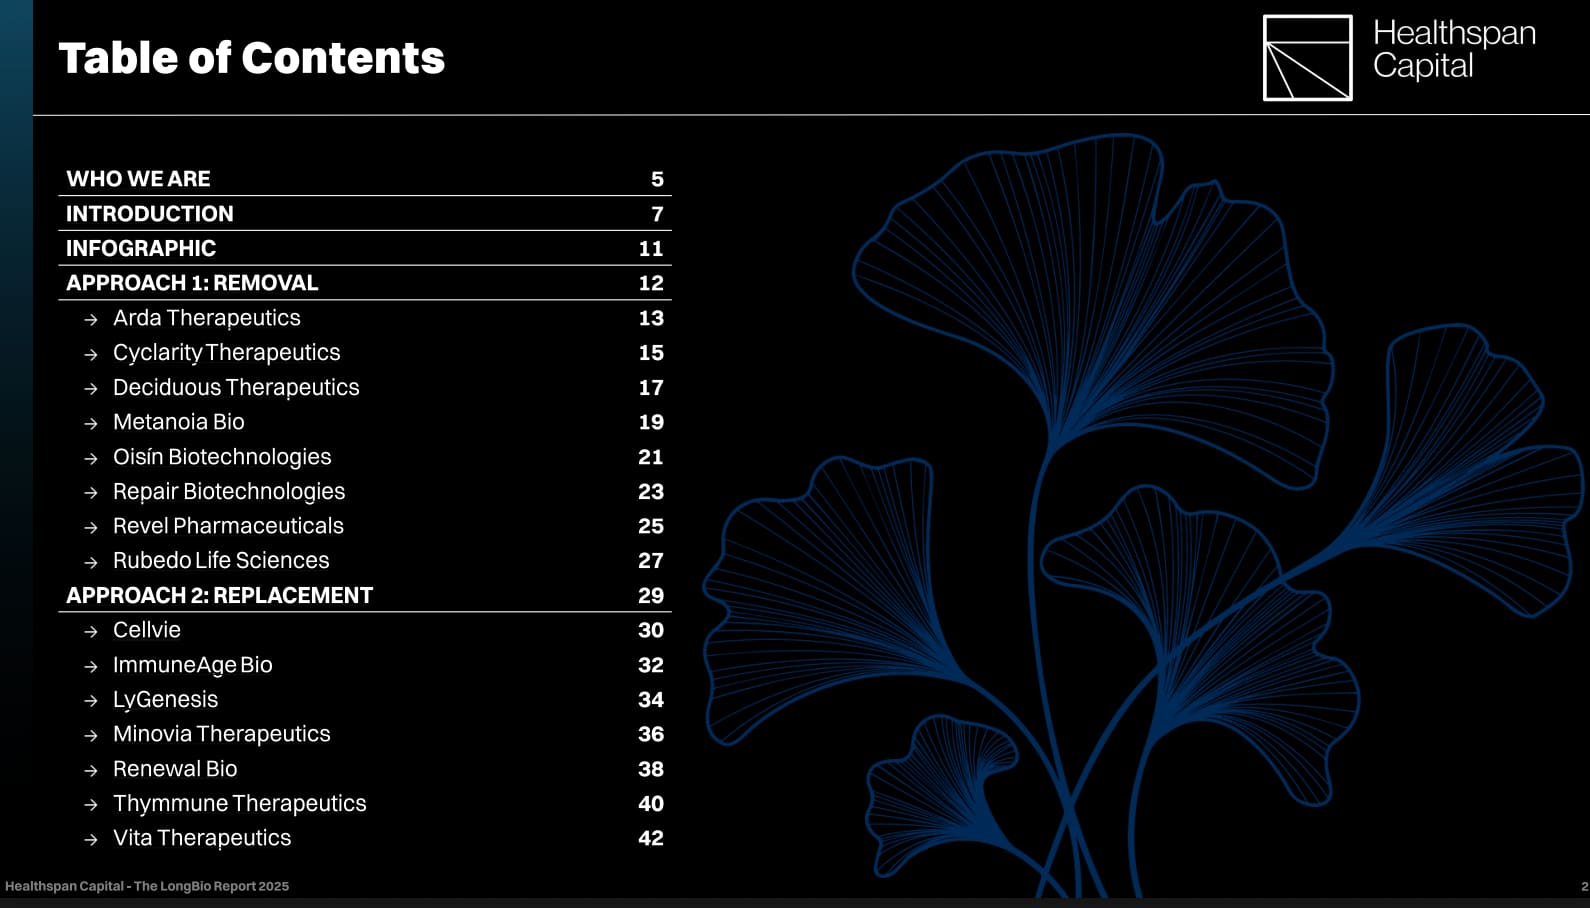Screen dimensions: 1590x908
Task: Click arrow icon beside Cellvie
Action: [91, 632]
